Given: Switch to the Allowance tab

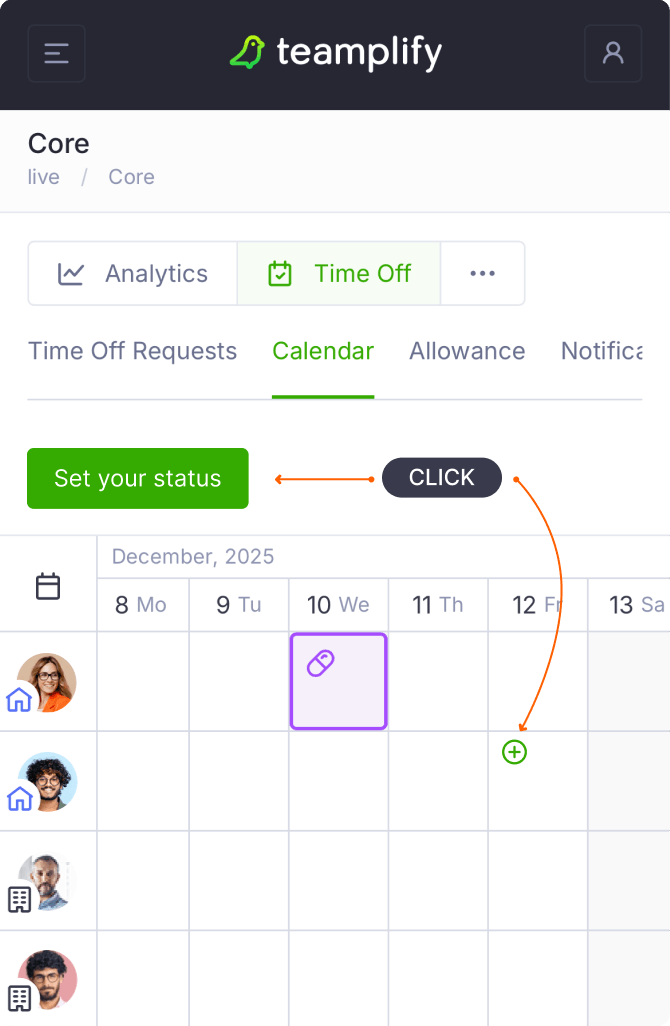Looking at the screenshot, I should coord(467,351).
